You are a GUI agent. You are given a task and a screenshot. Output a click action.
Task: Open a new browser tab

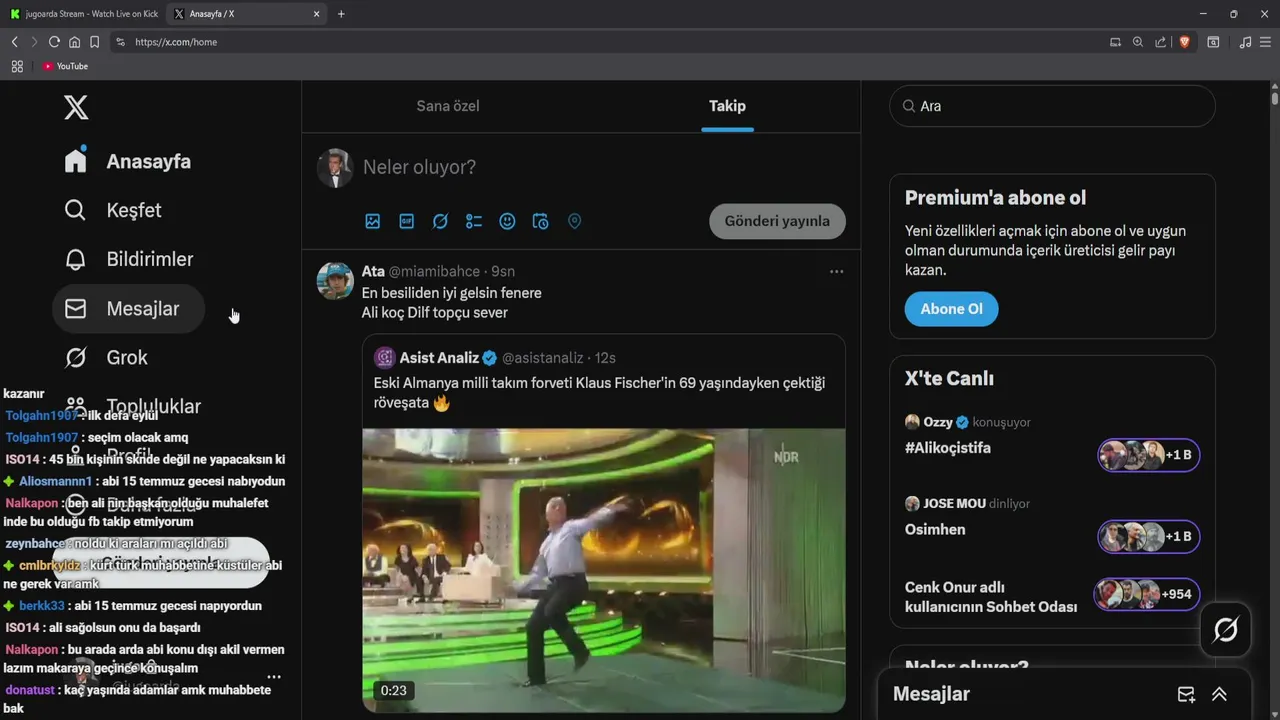coord(341,14)
